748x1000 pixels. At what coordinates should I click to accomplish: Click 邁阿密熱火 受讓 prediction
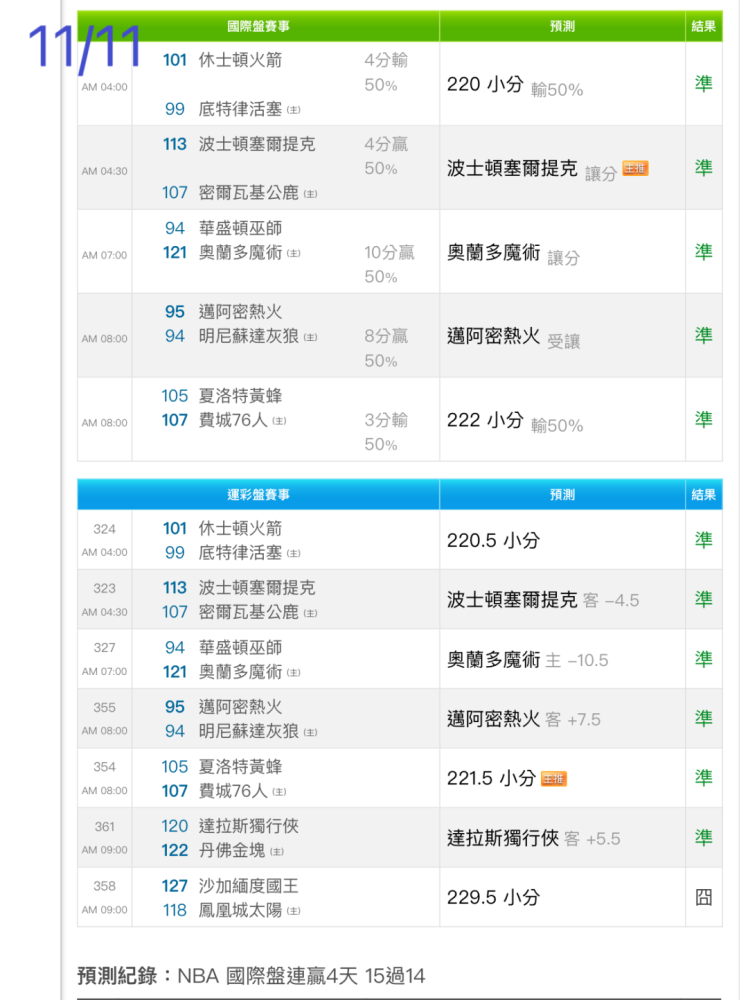513,337
